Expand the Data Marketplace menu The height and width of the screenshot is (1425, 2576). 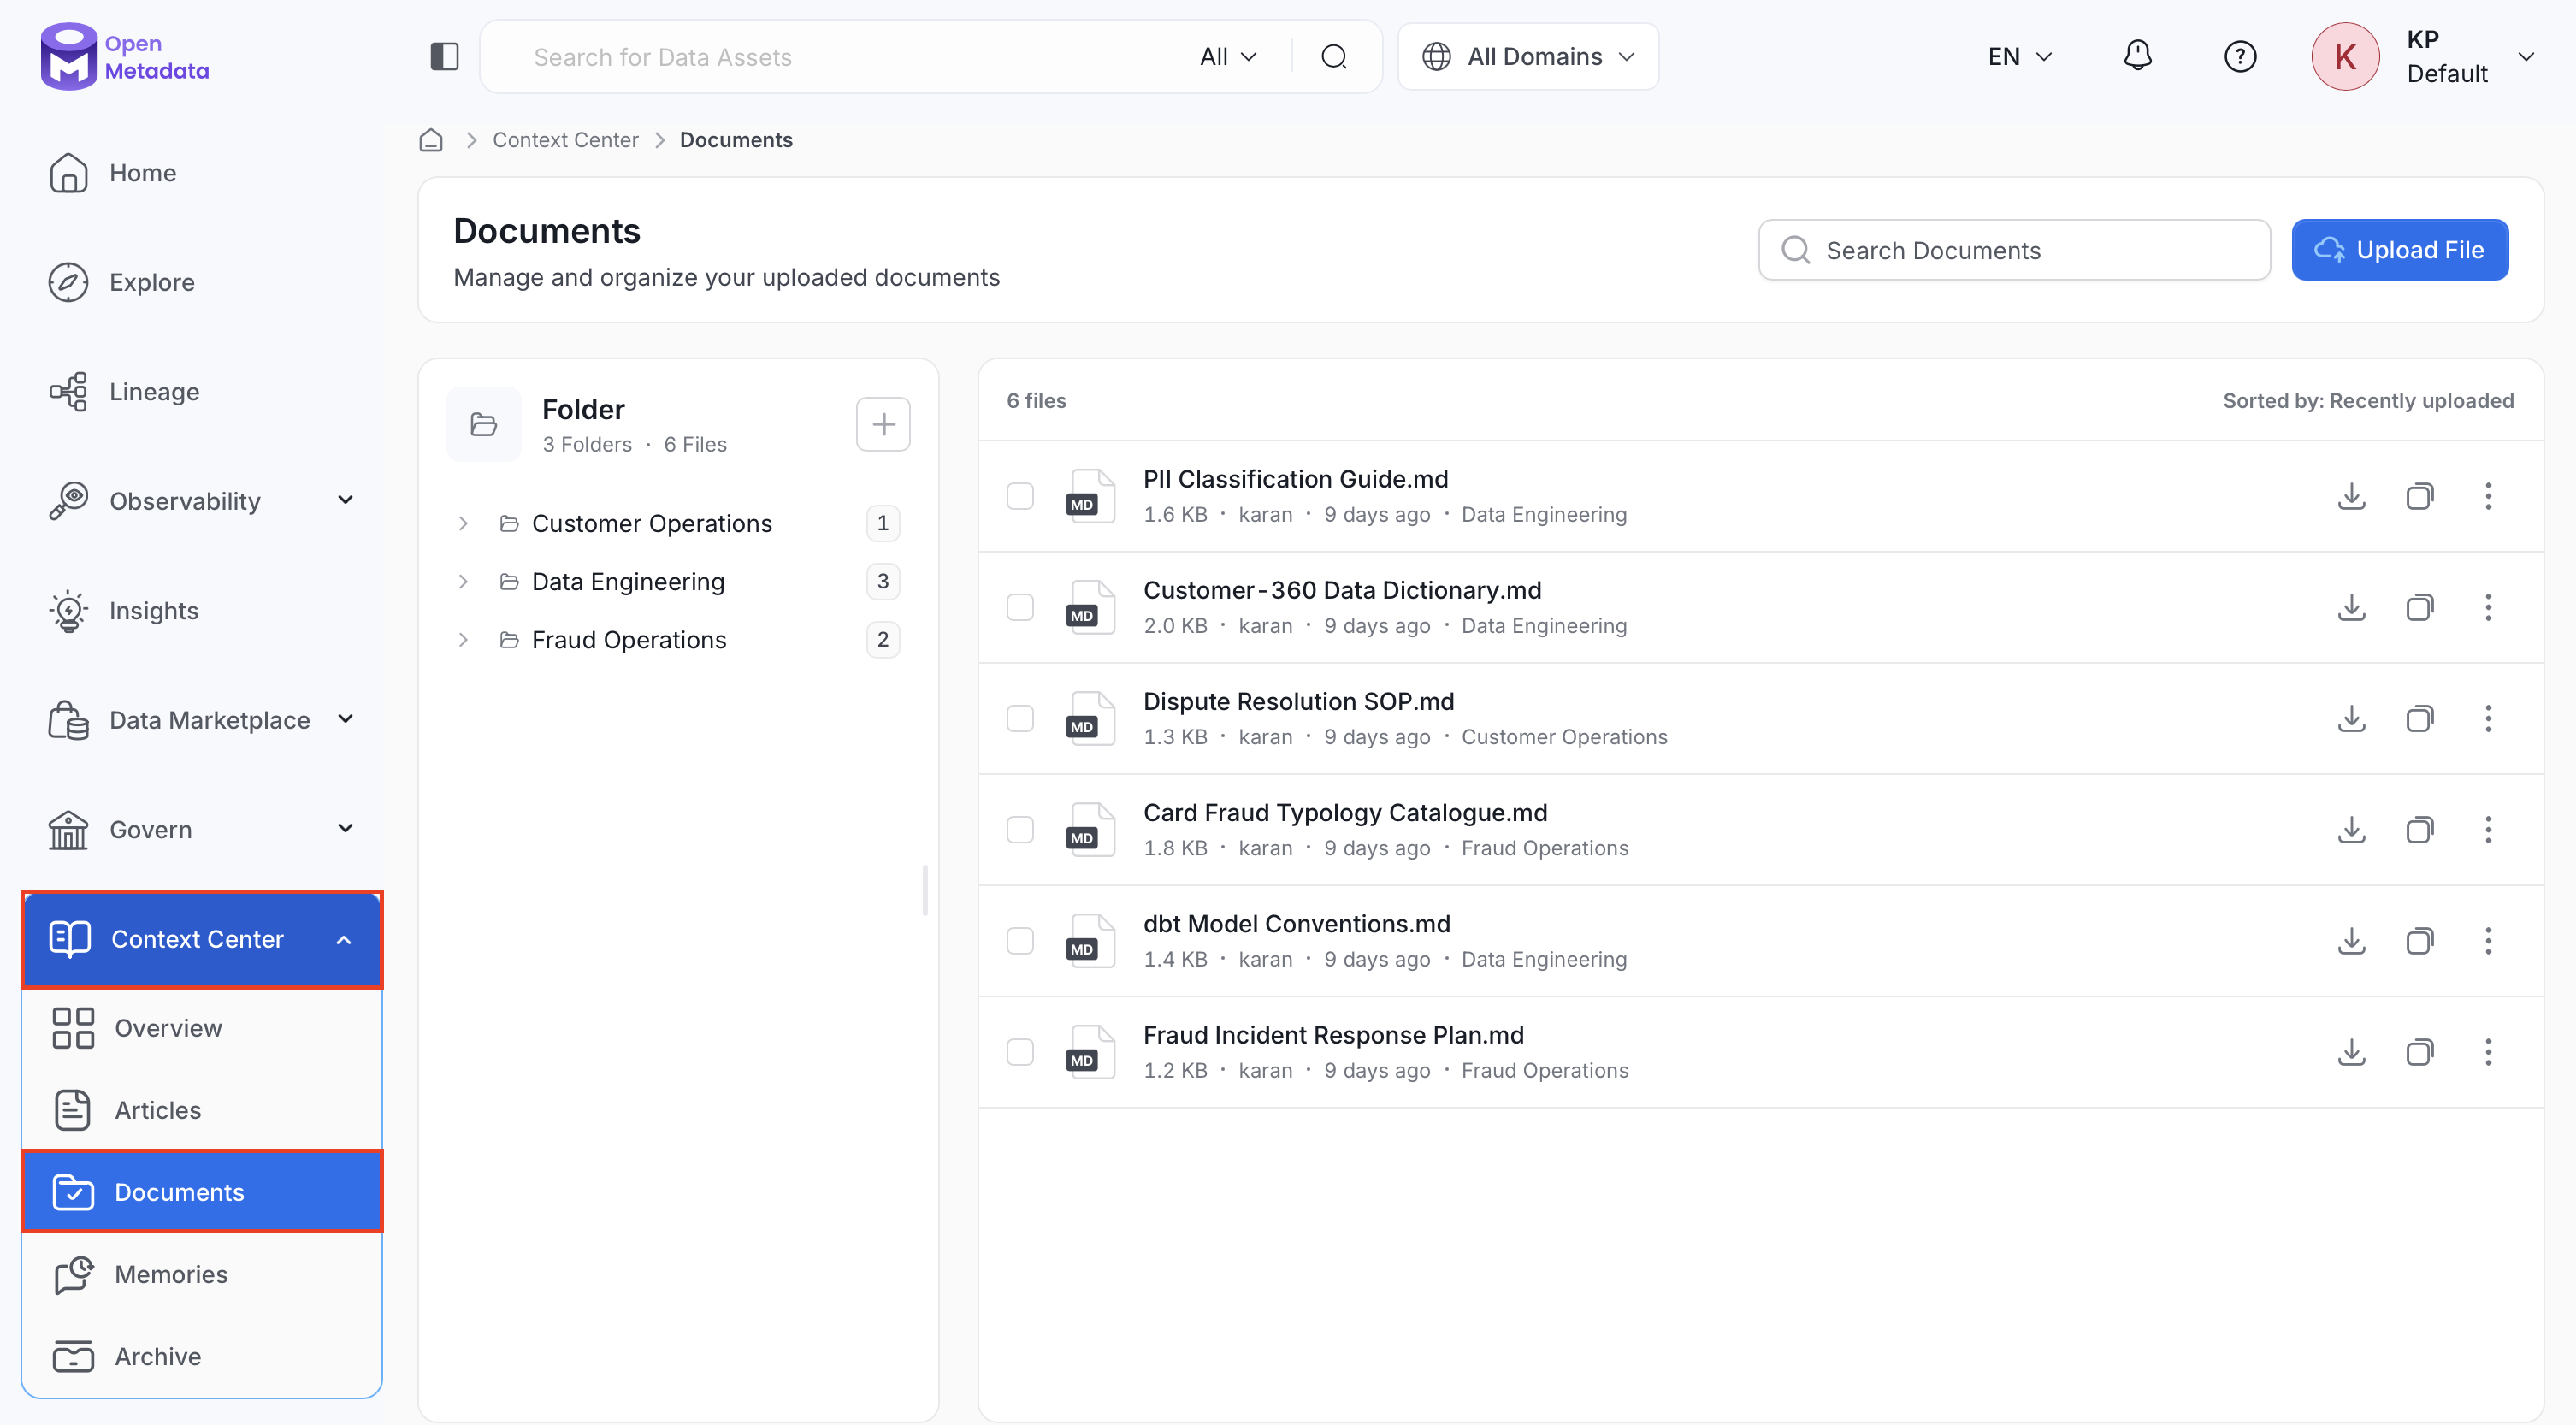click(x=345, y=719)
